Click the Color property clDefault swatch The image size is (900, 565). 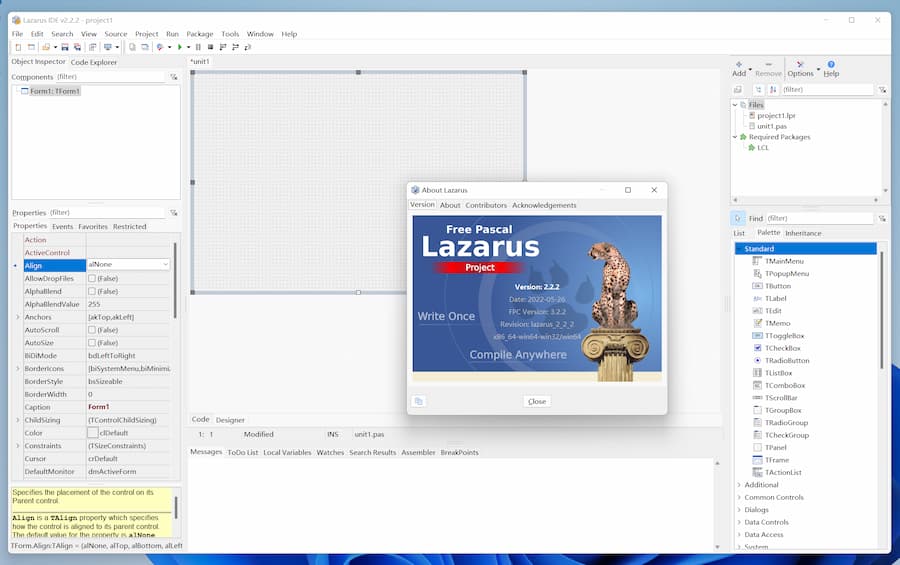pyautogui.click(x=93, y=432)
